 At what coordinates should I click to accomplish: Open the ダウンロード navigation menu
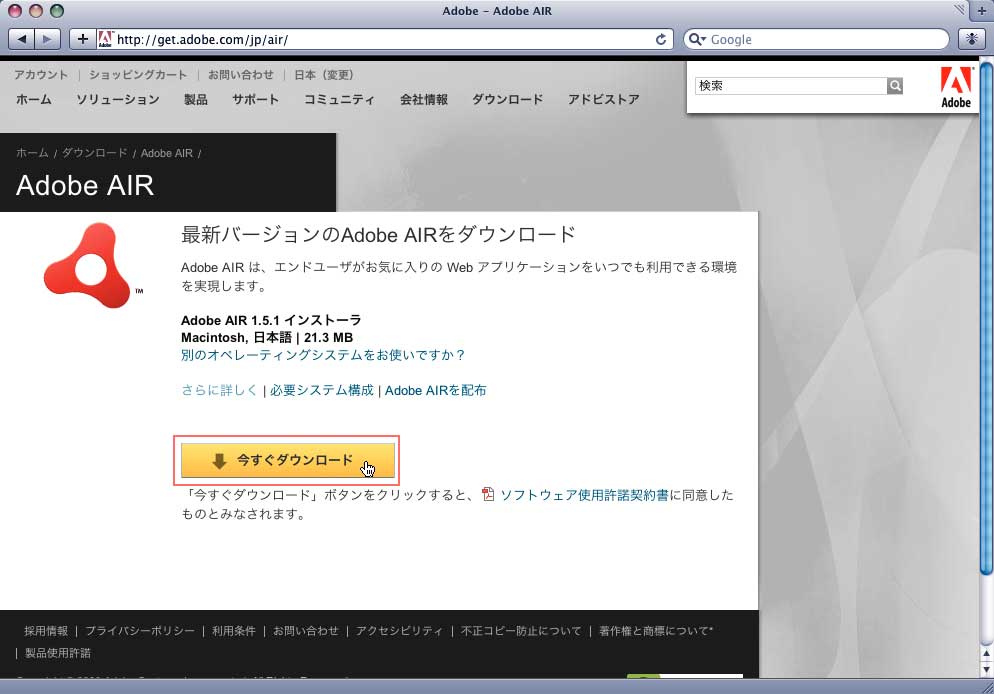[508, 99]
